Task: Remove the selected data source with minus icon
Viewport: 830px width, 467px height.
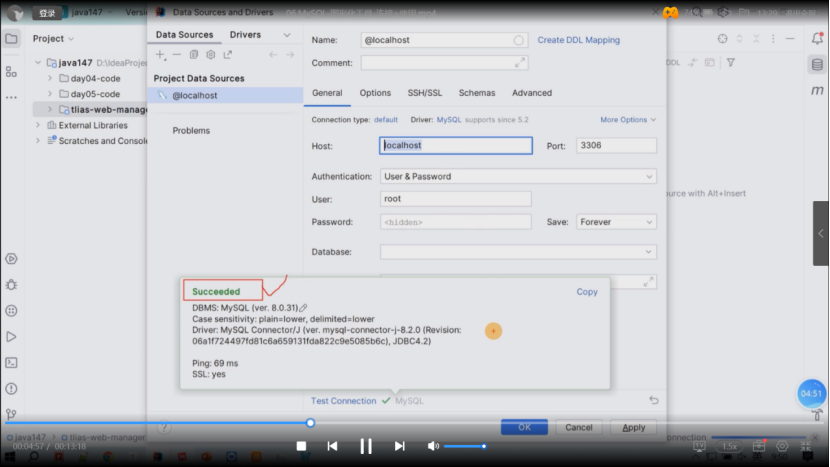Action: click(x=177, y=55)
